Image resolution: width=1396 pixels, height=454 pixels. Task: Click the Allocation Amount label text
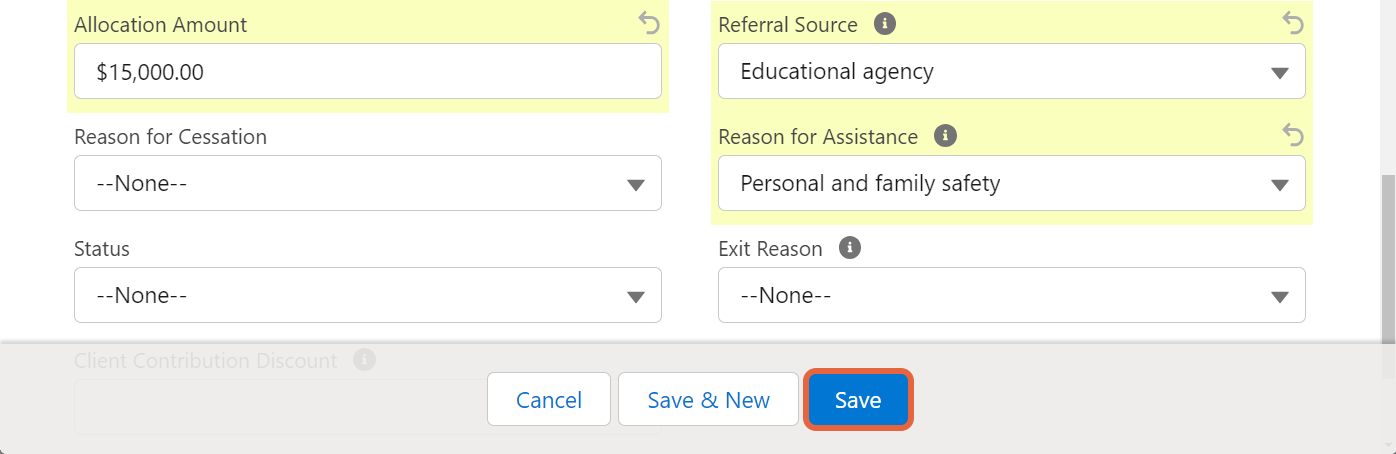click(x=160, y=25)
